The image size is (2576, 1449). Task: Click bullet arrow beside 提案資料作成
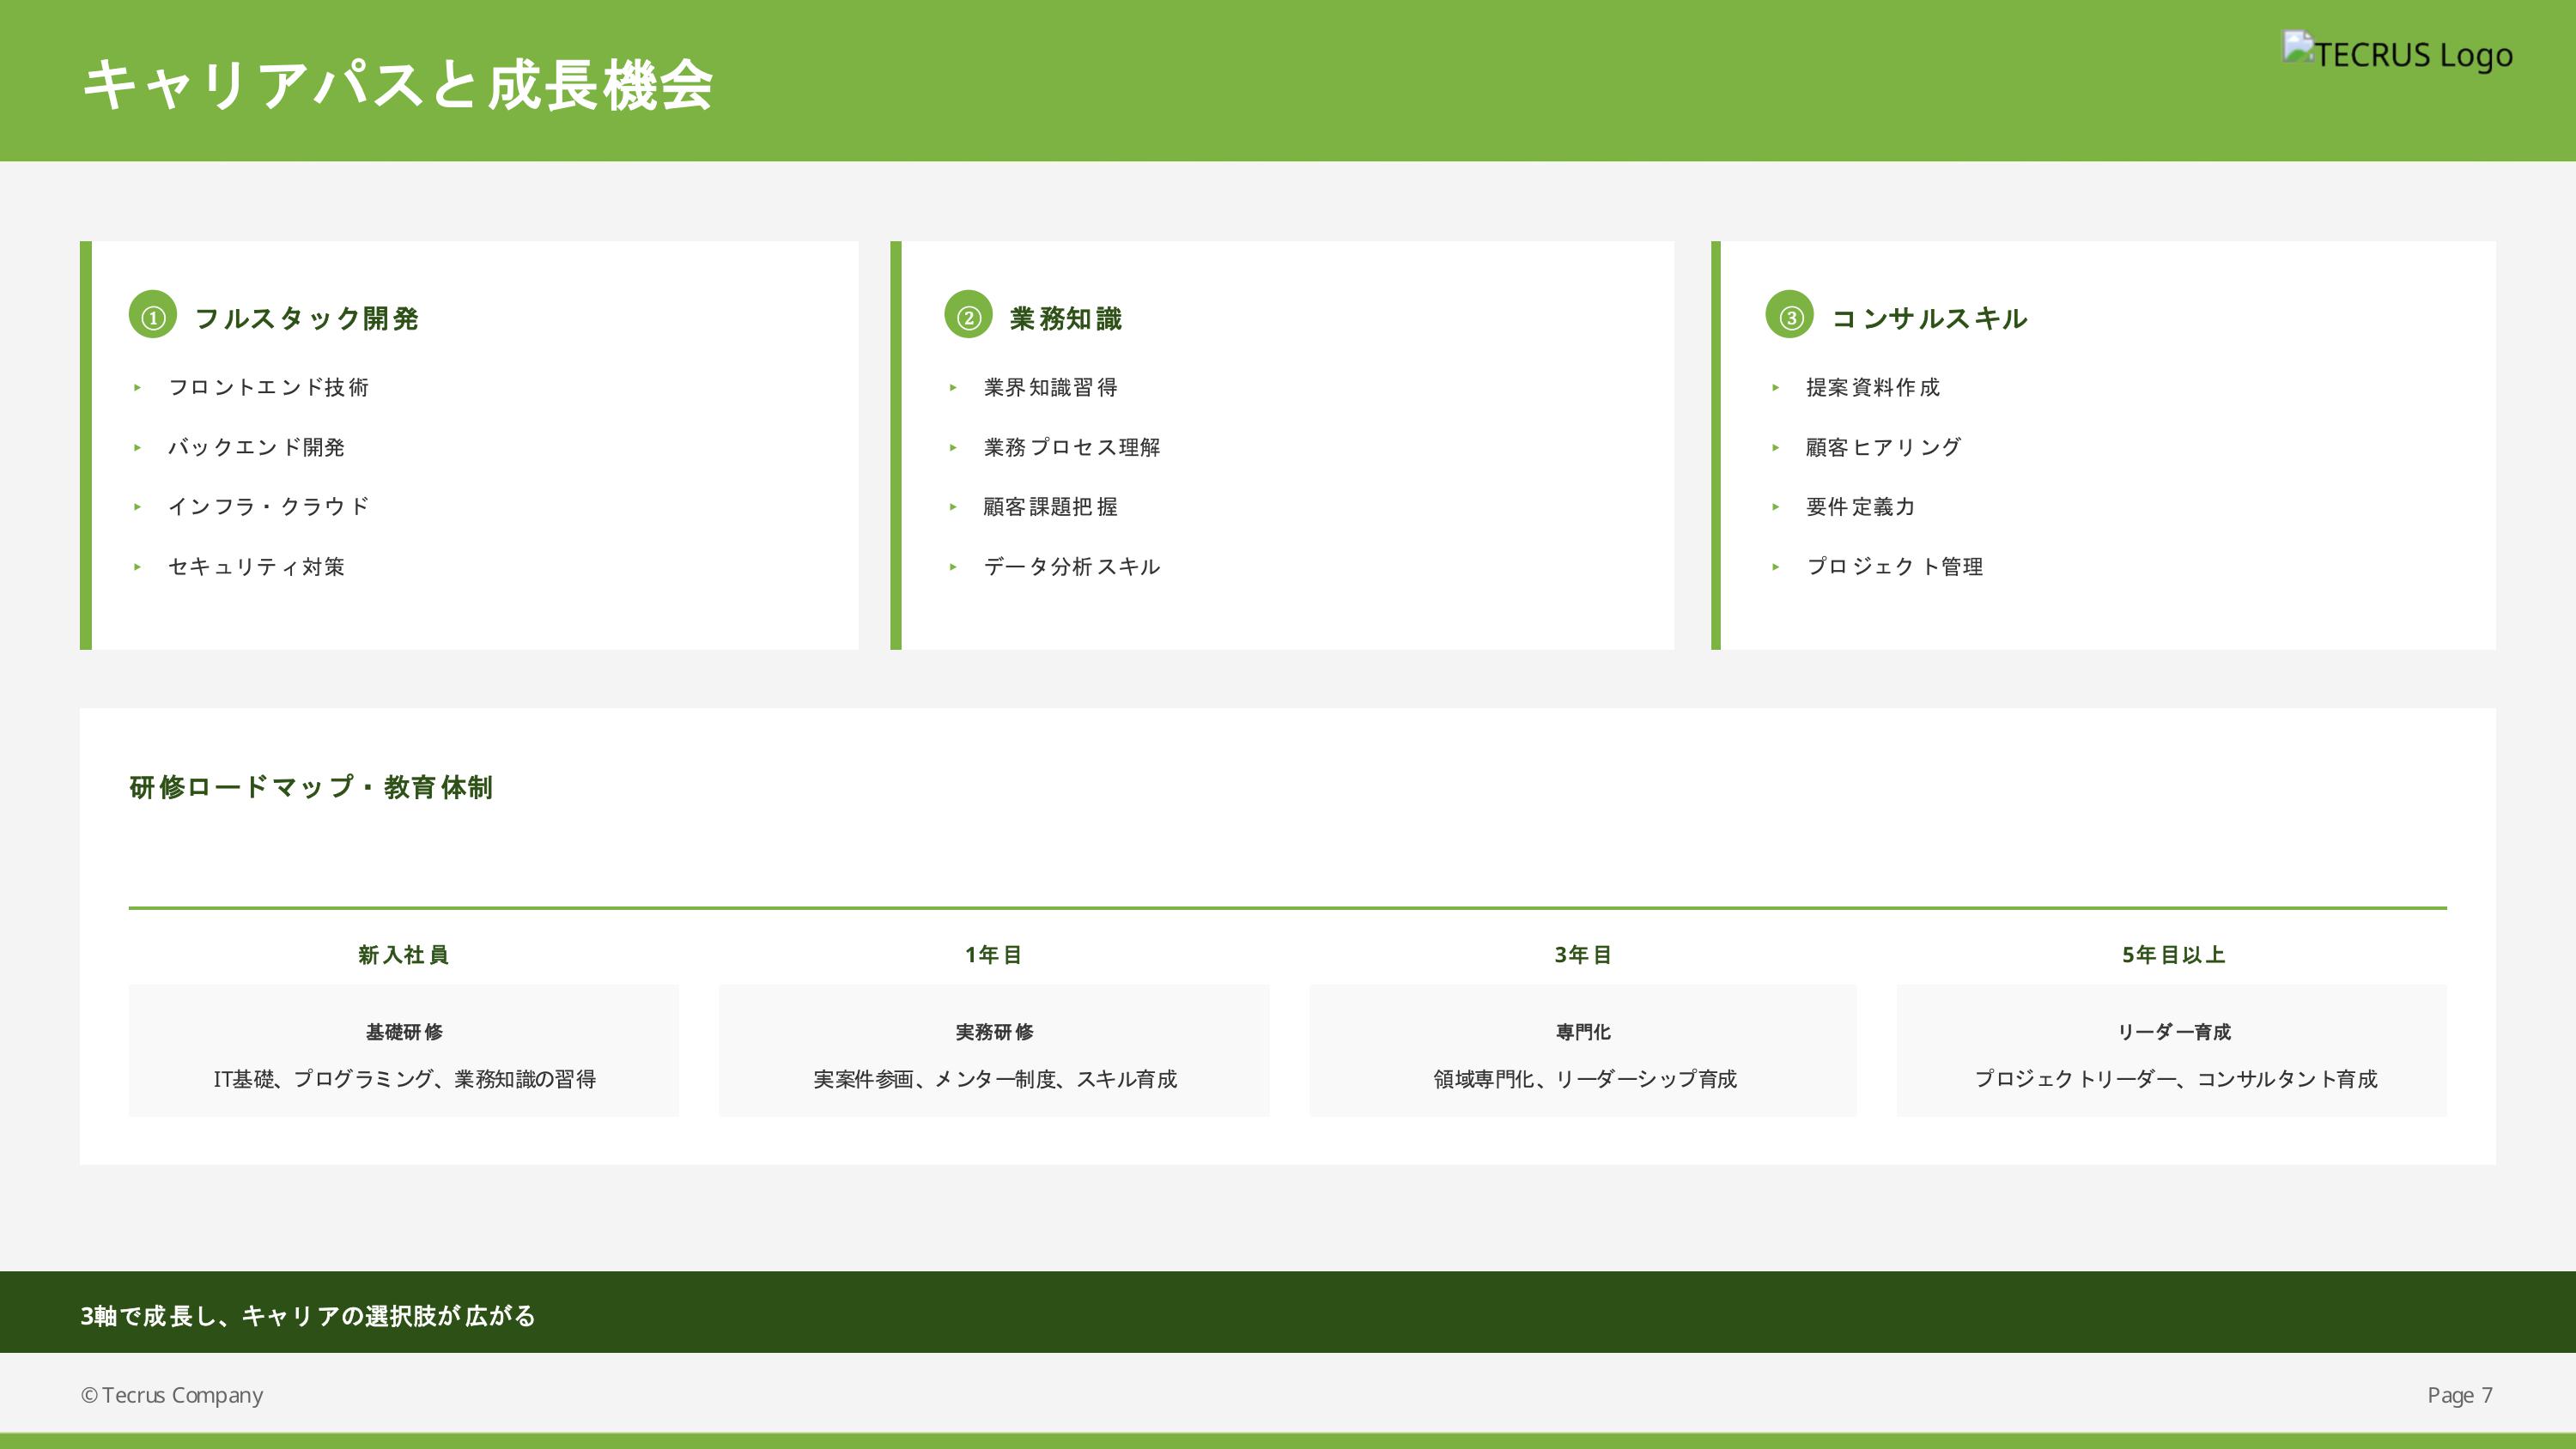(x=1775, y=388)
